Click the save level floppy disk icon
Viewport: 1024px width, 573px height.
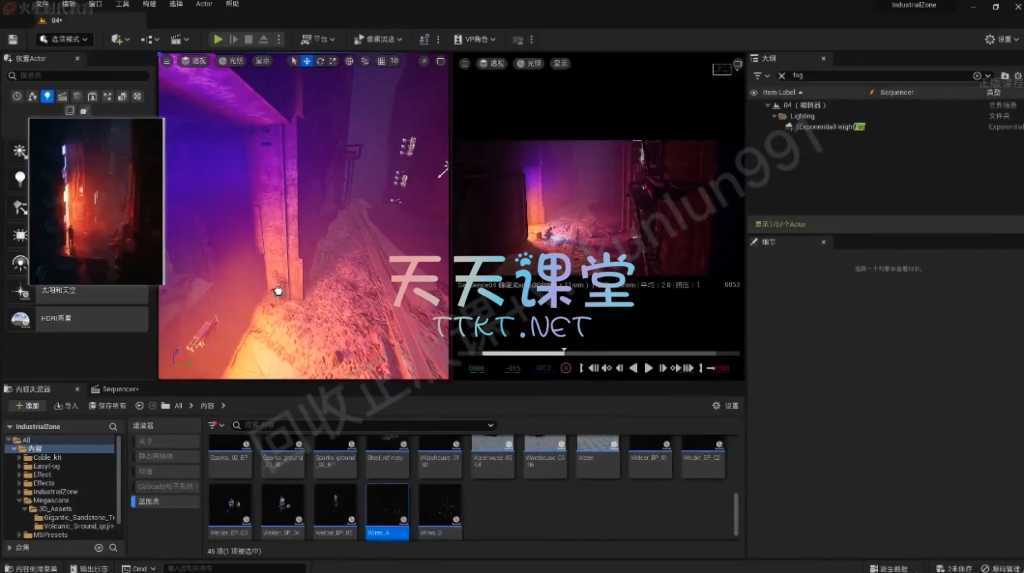coord(13,39)
